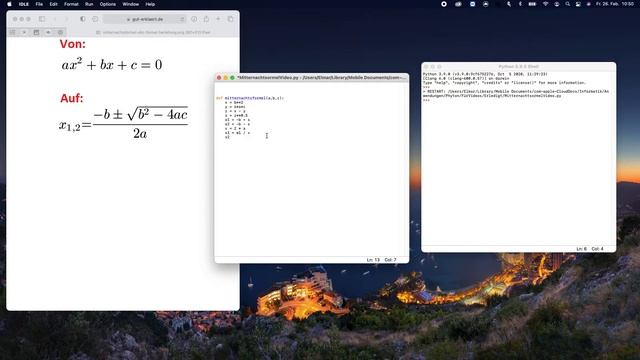
Task: Click the Safari privacy shield icon
Action: pos(83,19)
